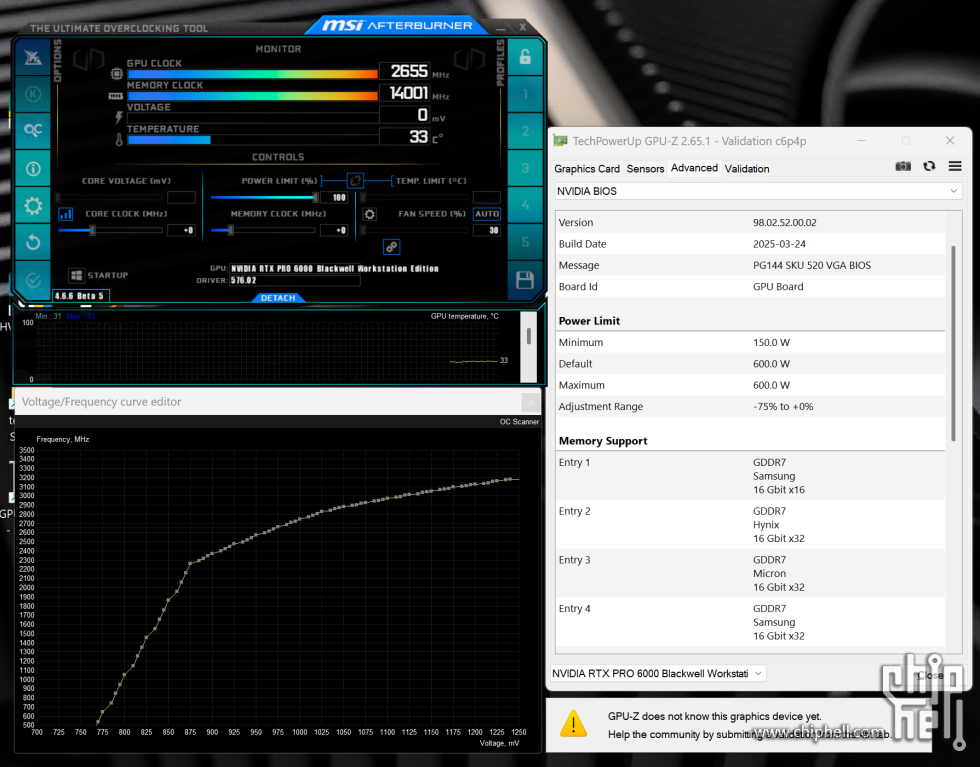Click the BIOS version value 98.02.52.00.02

click(x=784, y=223)
